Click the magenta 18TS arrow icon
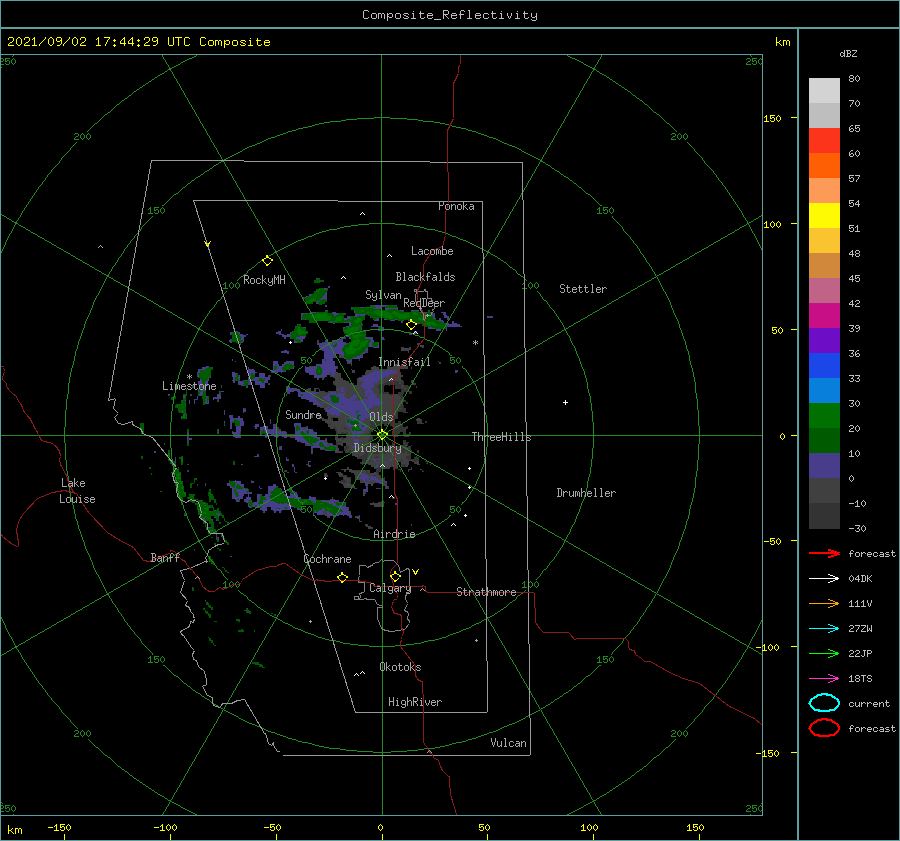 (x=824, y=679)
